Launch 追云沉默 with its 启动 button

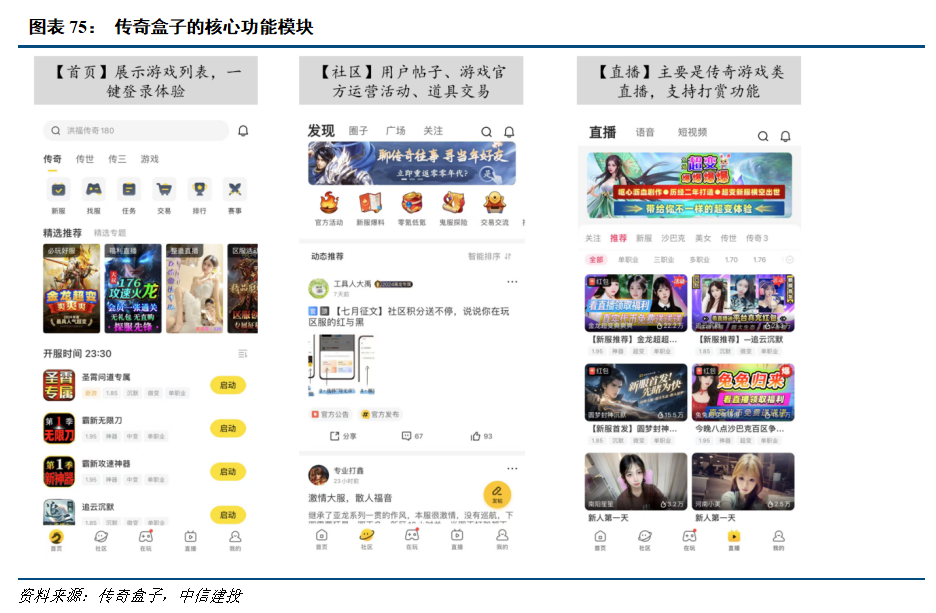[x=228, y=515]
